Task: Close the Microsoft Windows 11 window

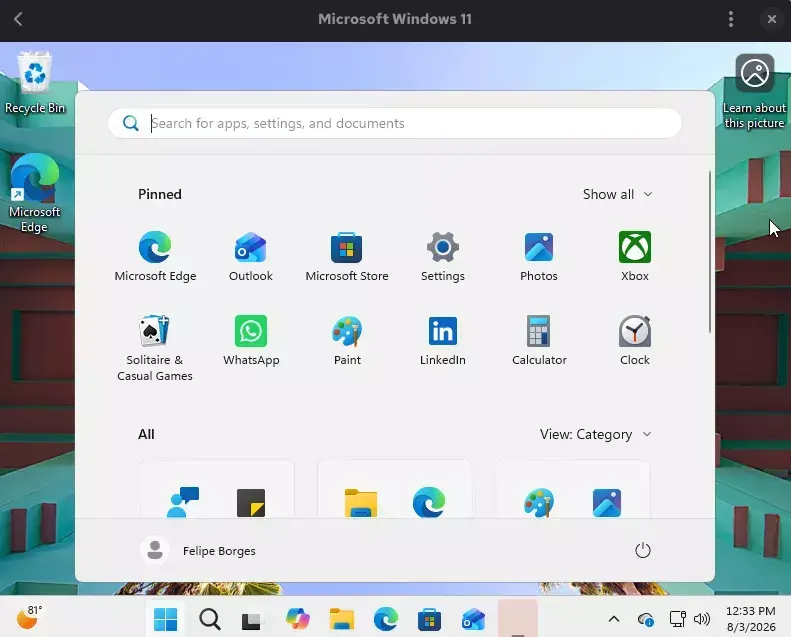Action: point(771,19)
